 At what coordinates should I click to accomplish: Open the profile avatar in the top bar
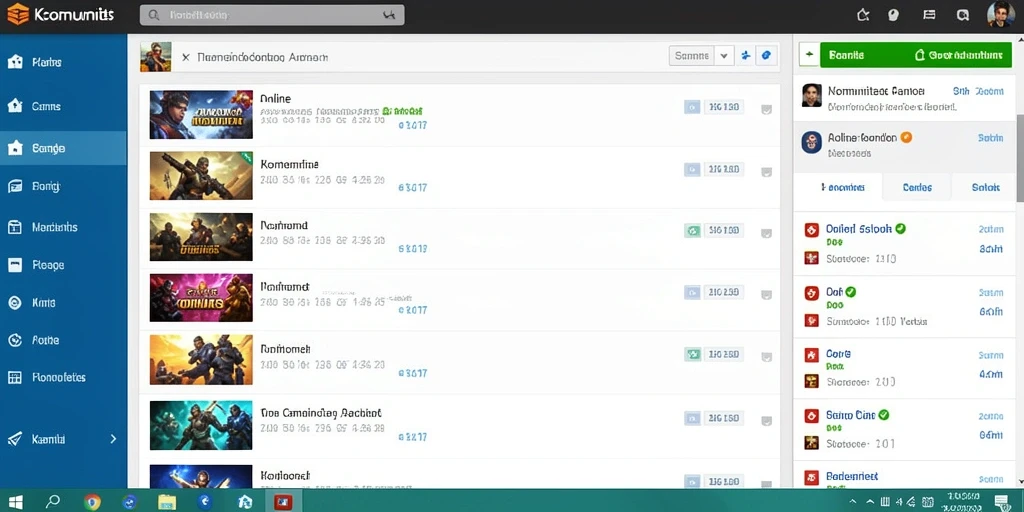click(1000, 14)
